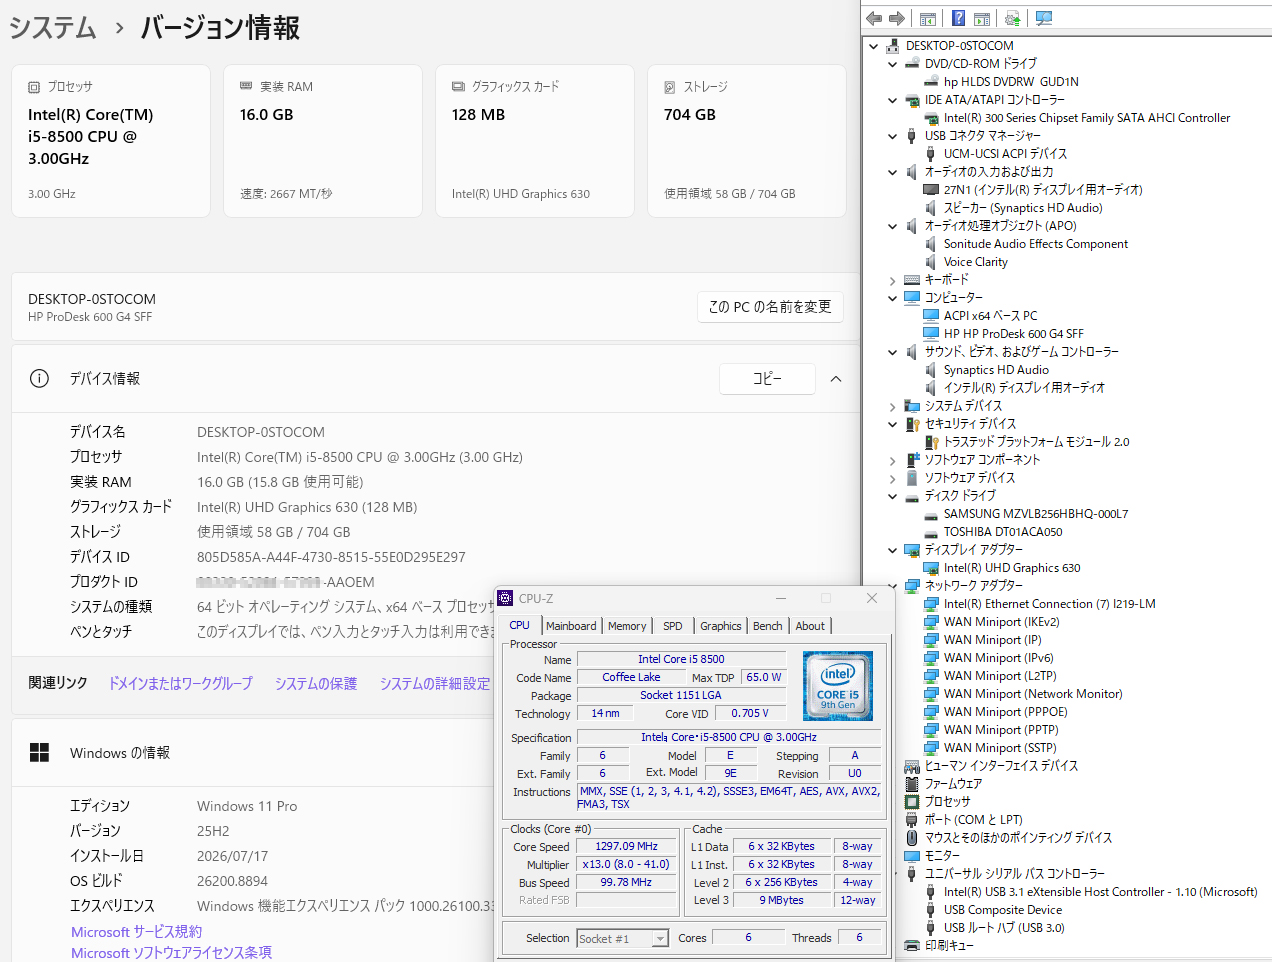Collapse the ディスク ドライブ tree node
Image resolution: width=1272 pixels, height=962 pixels.
(893, 496)
